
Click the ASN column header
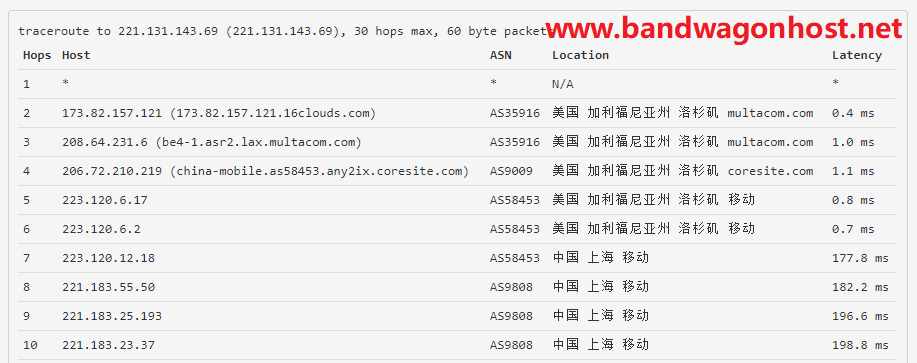(x=501, y=55)
